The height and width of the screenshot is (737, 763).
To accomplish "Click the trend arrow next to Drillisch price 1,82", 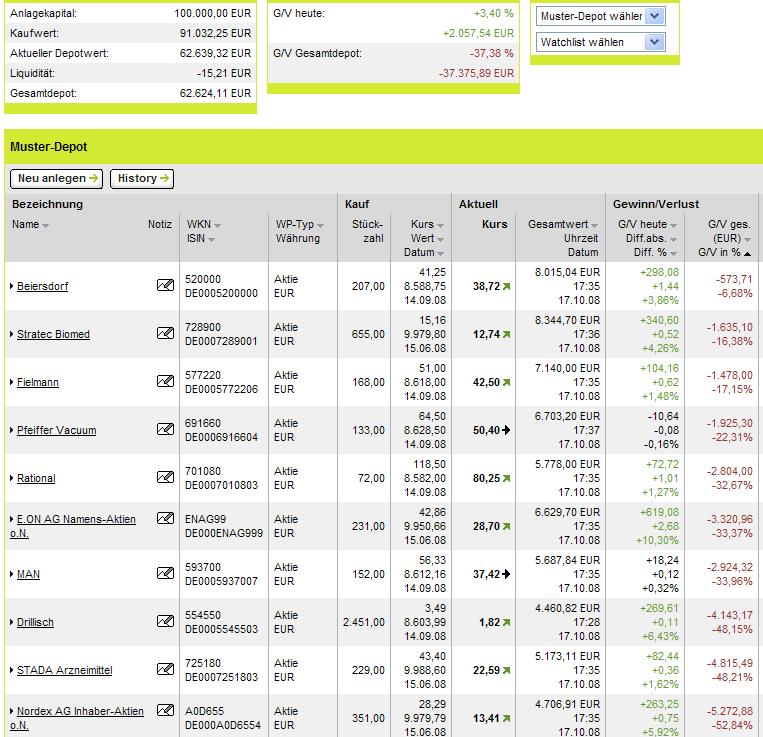I will [507, 622].
